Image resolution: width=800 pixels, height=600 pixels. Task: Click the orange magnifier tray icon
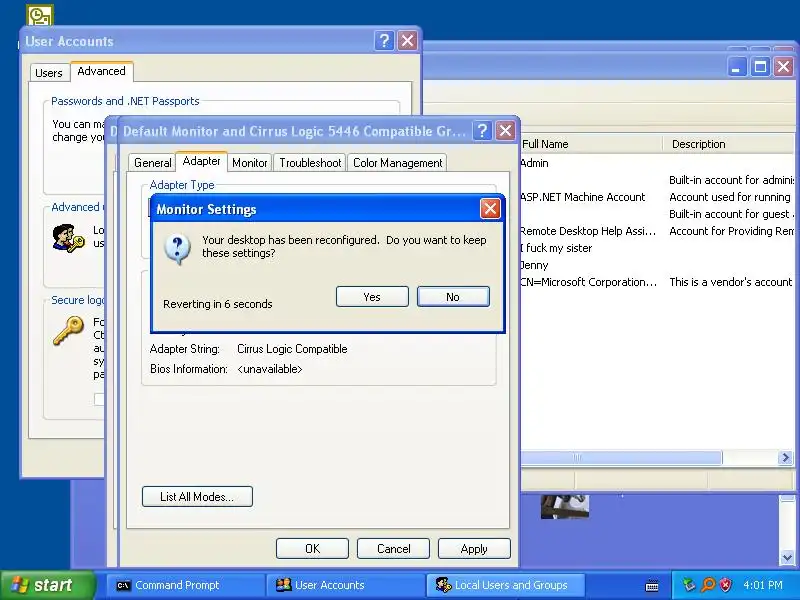708,585
